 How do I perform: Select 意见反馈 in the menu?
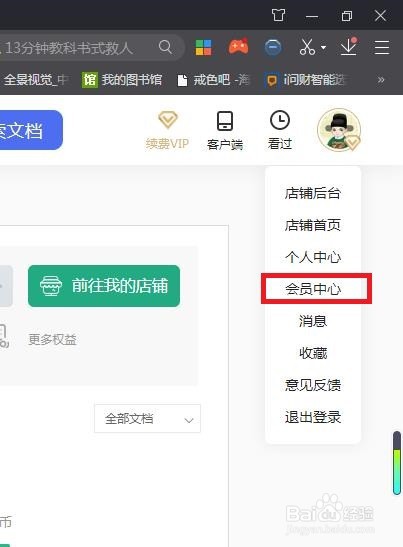[313, 385]
